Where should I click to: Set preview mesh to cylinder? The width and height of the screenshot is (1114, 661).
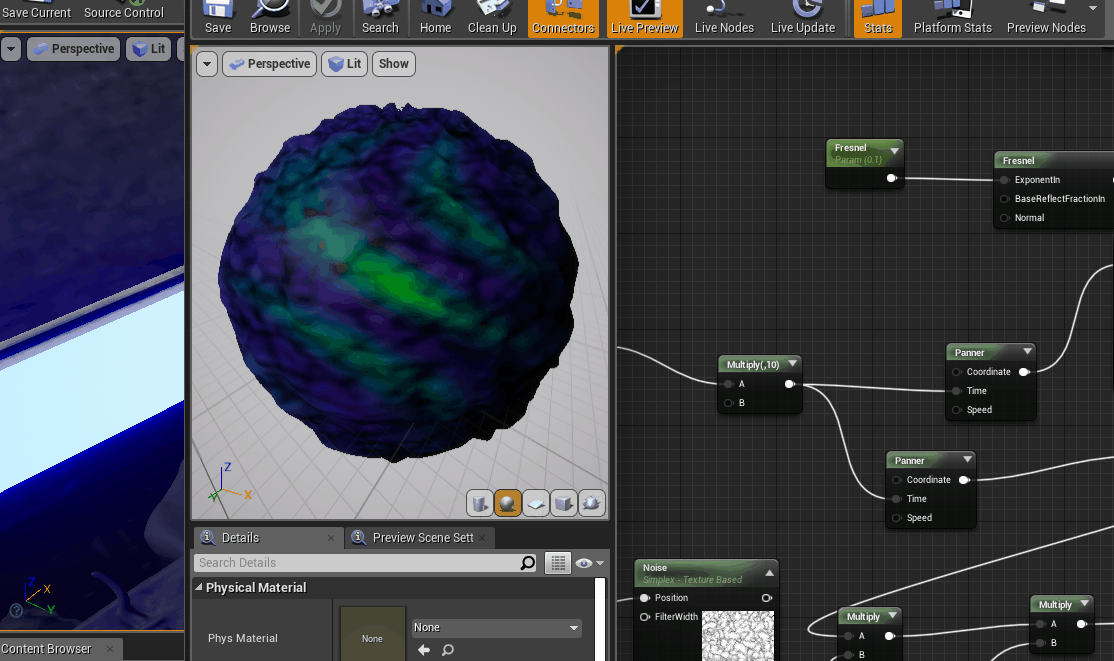(480, 503)
